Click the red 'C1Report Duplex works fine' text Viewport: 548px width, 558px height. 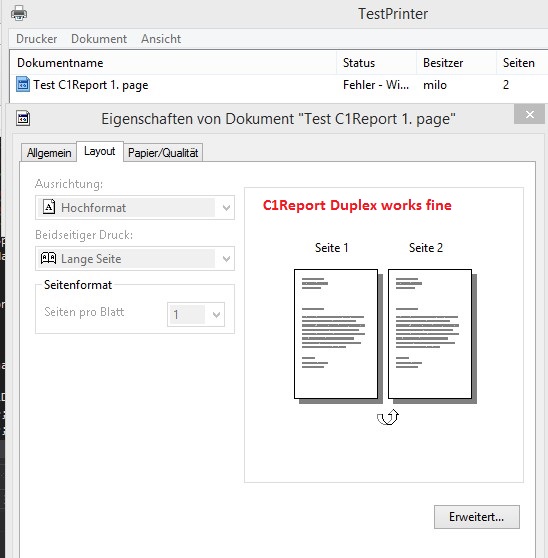357,205
